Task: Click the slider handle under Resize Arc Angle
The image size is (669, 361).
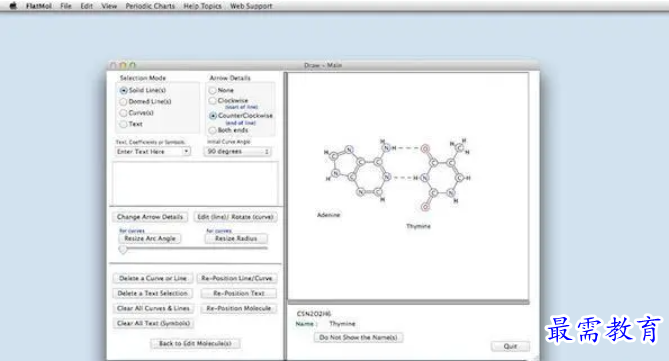Action: (x=123, y=249)
